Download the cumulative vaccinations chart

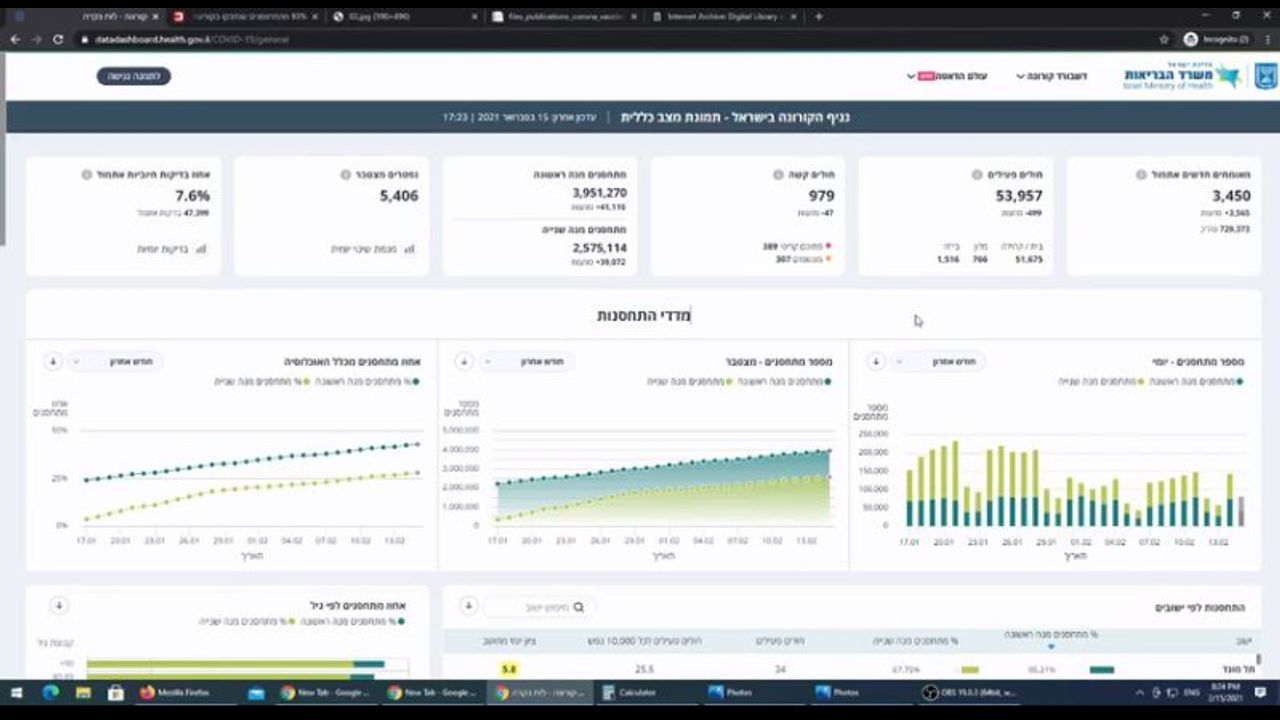pos(463,362)
